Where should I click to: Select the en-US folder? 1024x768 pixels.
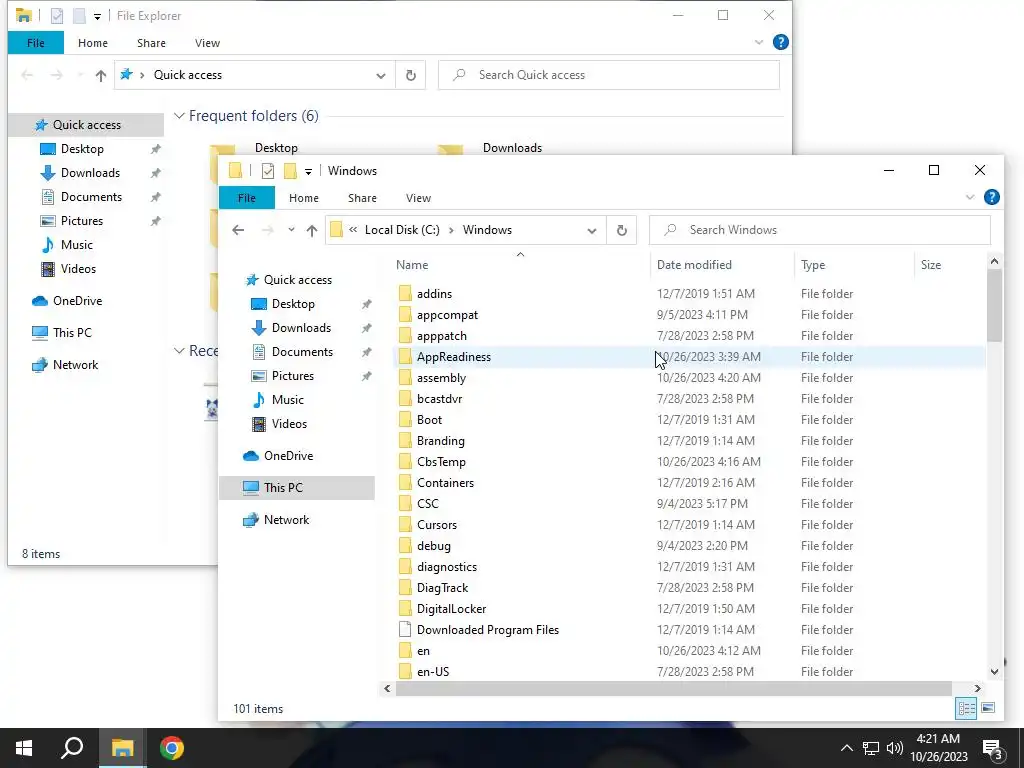pyautogui.click(x=433, y=671)
